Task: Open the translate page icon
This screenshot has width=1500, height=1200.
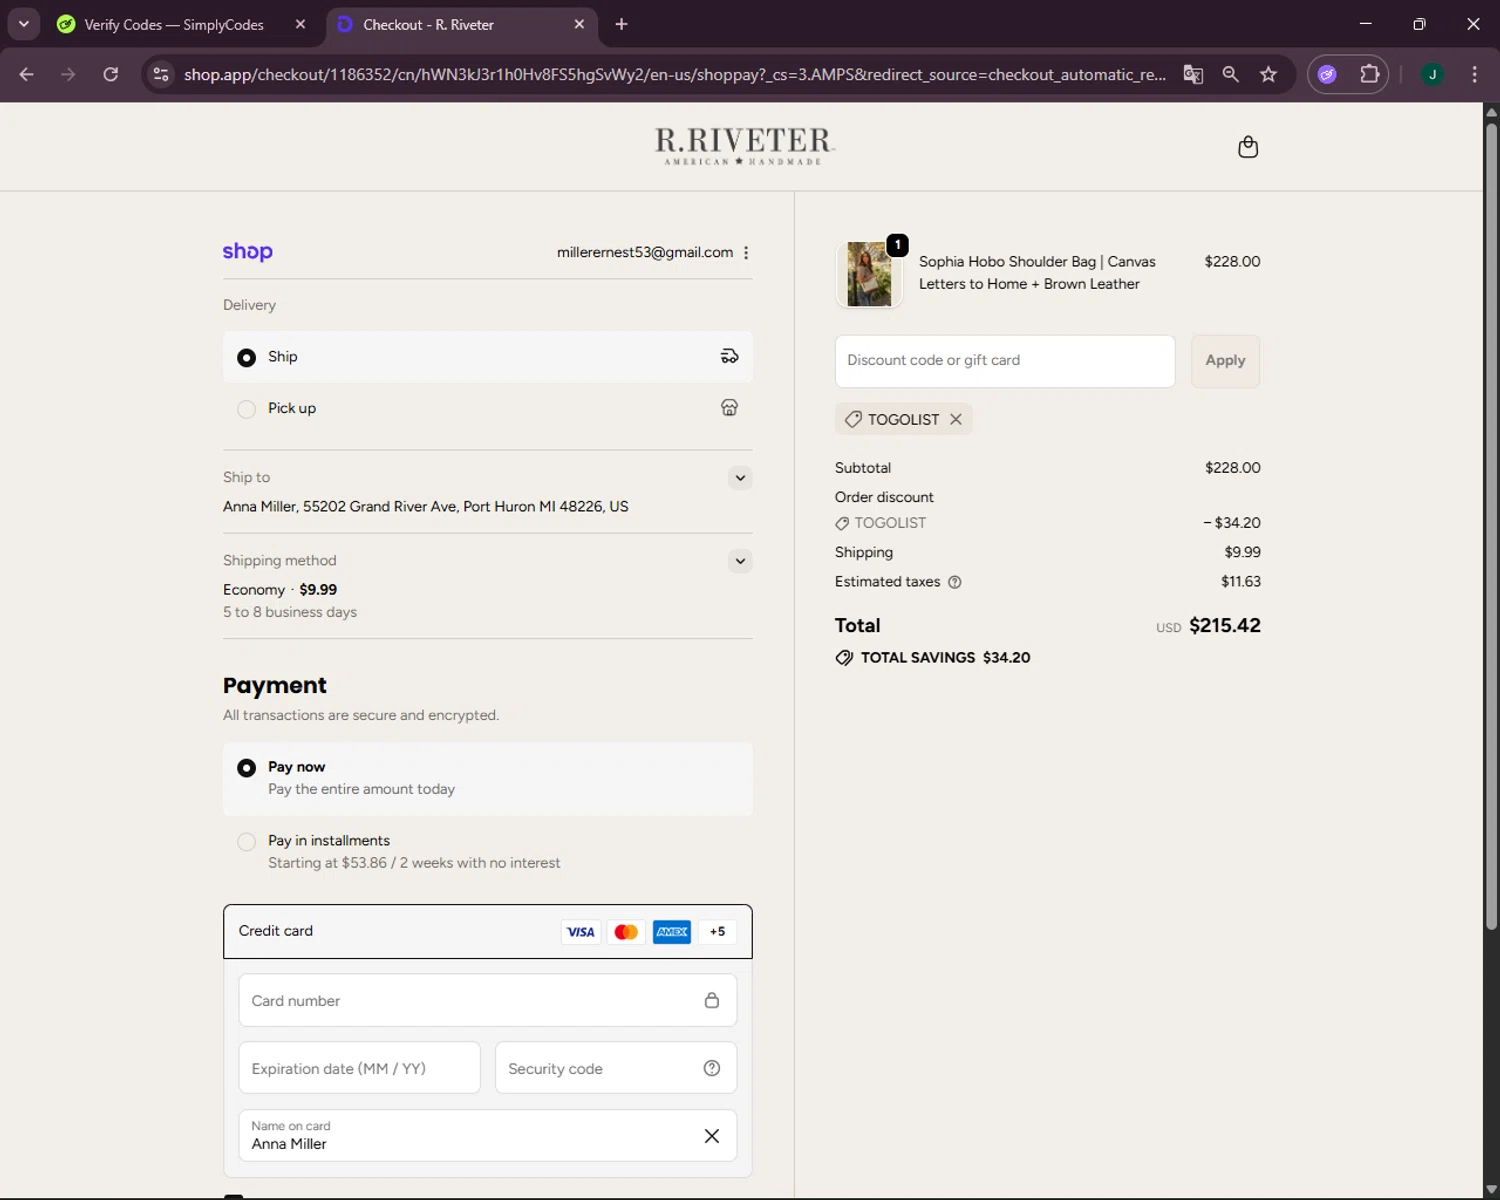Action: [x=1193, y=74]
